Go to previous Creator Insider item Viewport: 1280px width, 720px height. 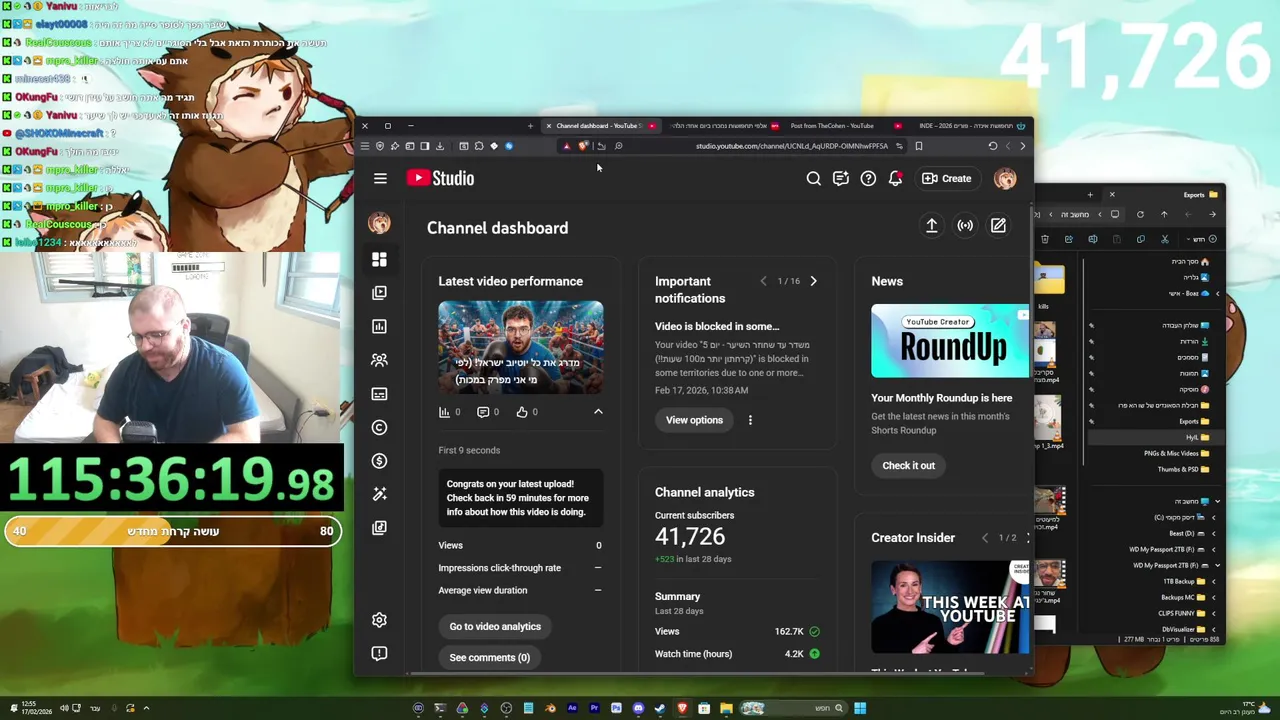tap(985, 538)
